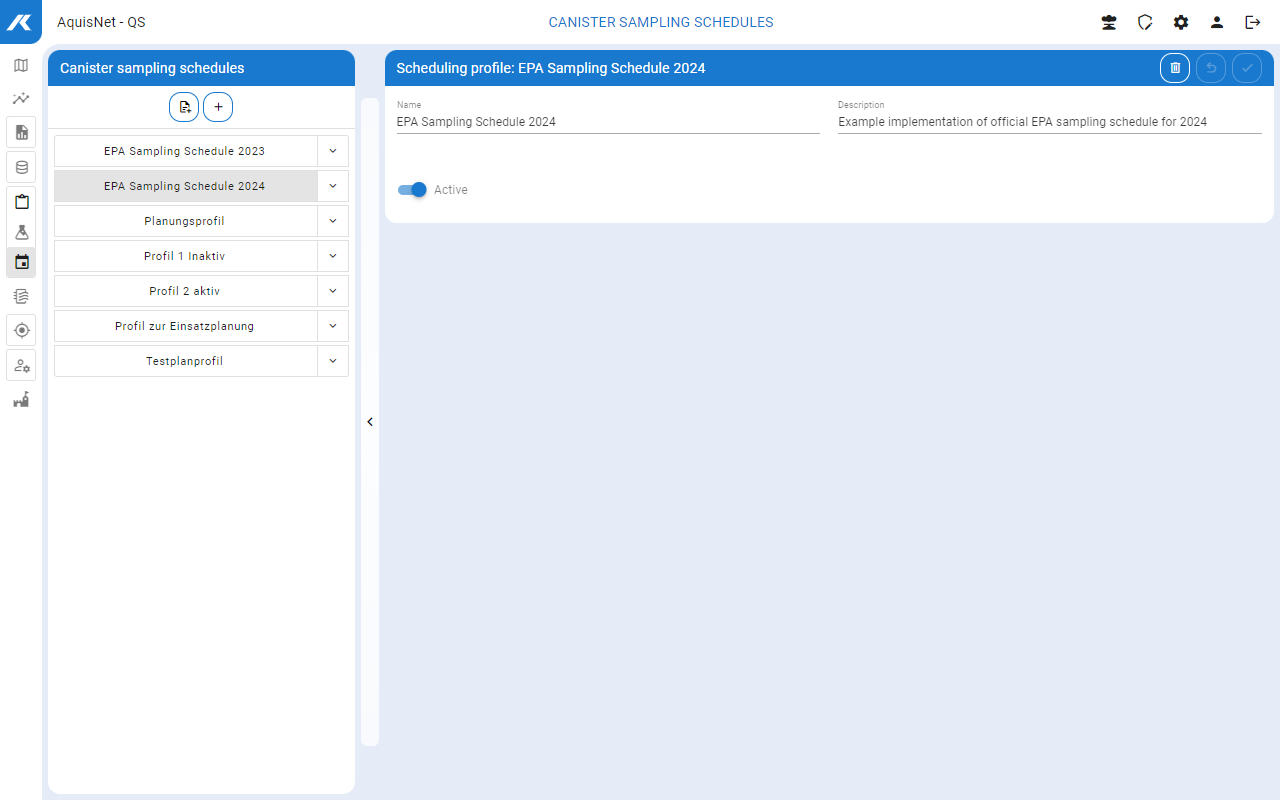The height and width of the screenshot is (800, 1280).
Task: Select Profil zur Einsatzplanung entry
Action: coord(185,326)
